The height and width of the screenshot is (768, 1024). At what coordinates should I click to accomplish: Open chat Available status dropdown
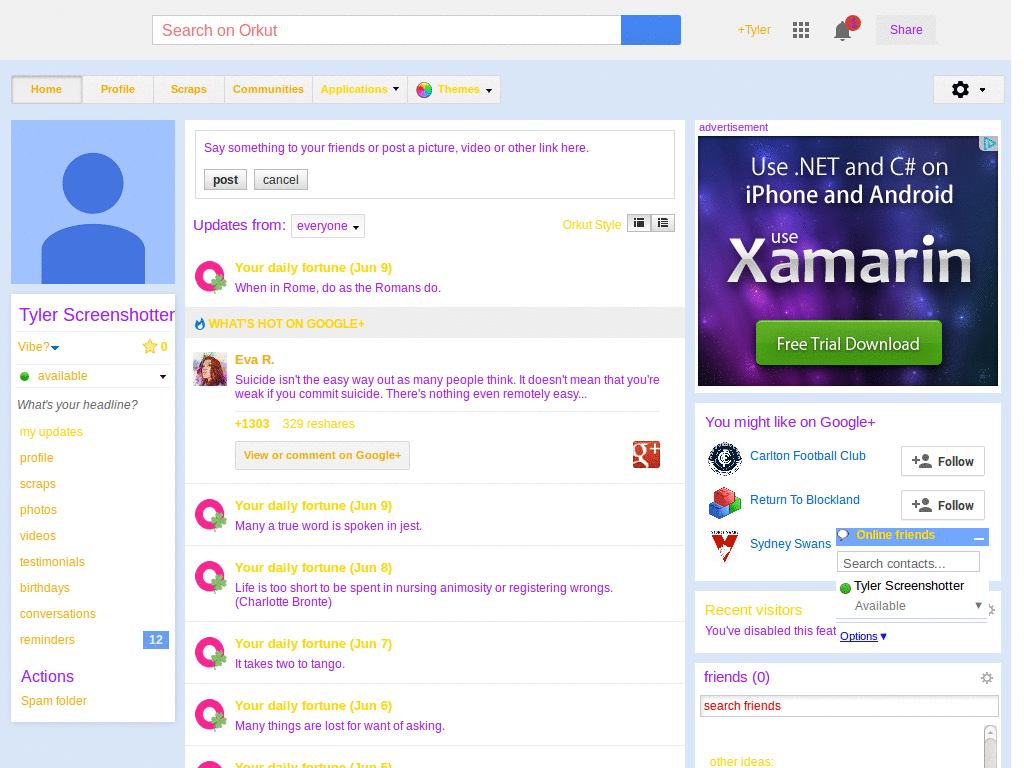pos(978,605)
